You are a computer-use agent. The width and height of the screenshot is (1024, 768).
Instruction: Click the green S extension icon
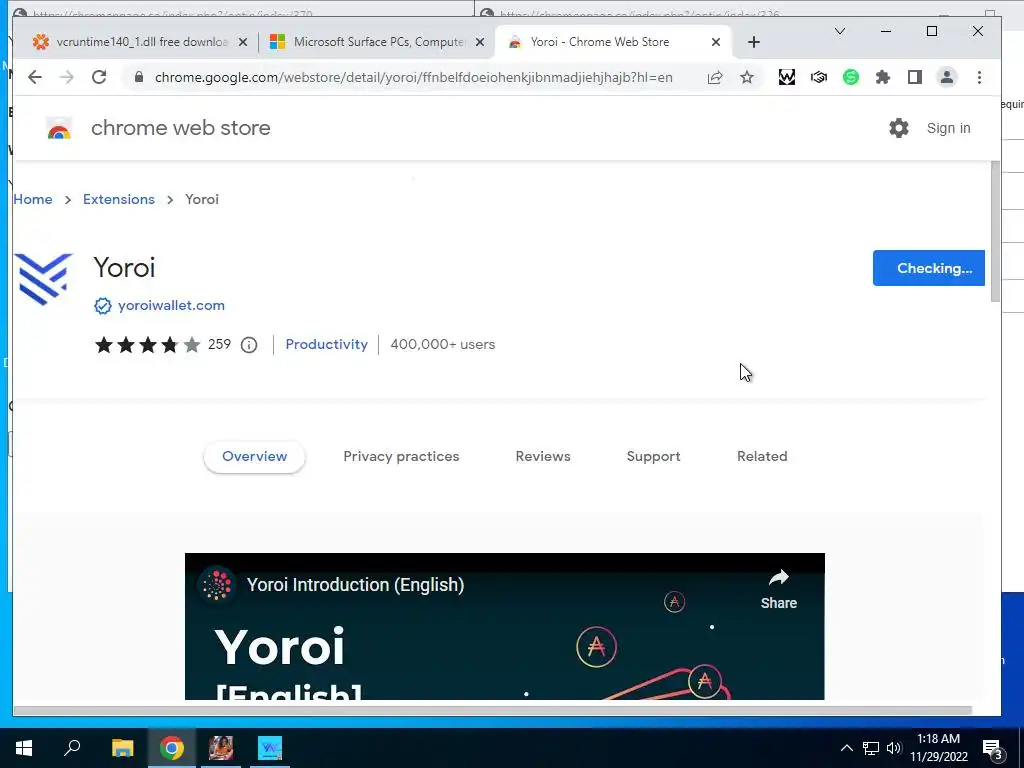(x=850, y=77)
